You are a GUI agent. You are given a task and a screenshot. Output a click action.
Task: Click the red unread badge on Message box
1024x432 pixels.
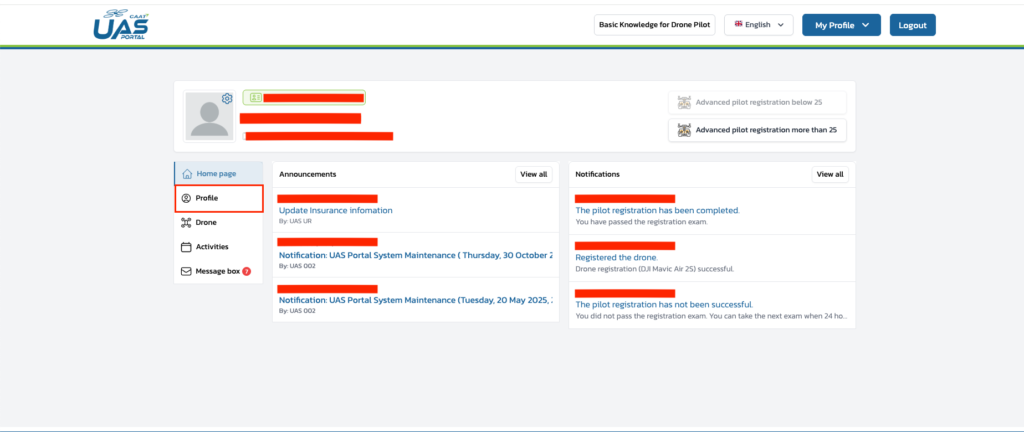[x=246, y=271]
